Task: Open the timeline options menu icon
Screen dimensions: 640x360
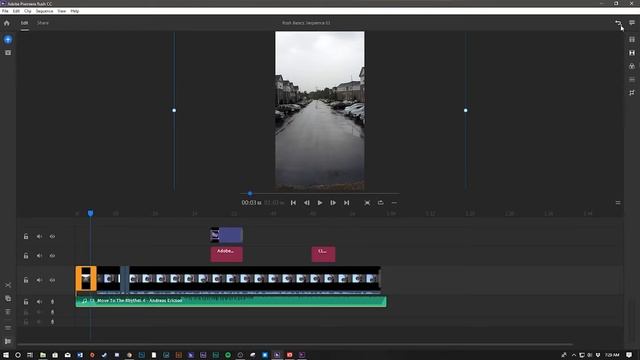Action: 618,203
